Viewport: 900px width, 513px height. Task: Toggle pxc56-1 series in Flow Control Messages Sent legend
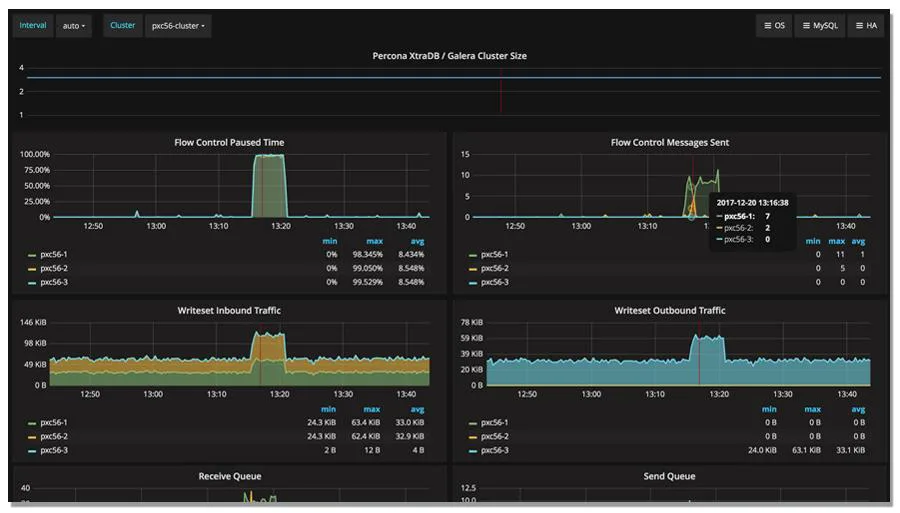pyautogui.click(x=494, y=254)
